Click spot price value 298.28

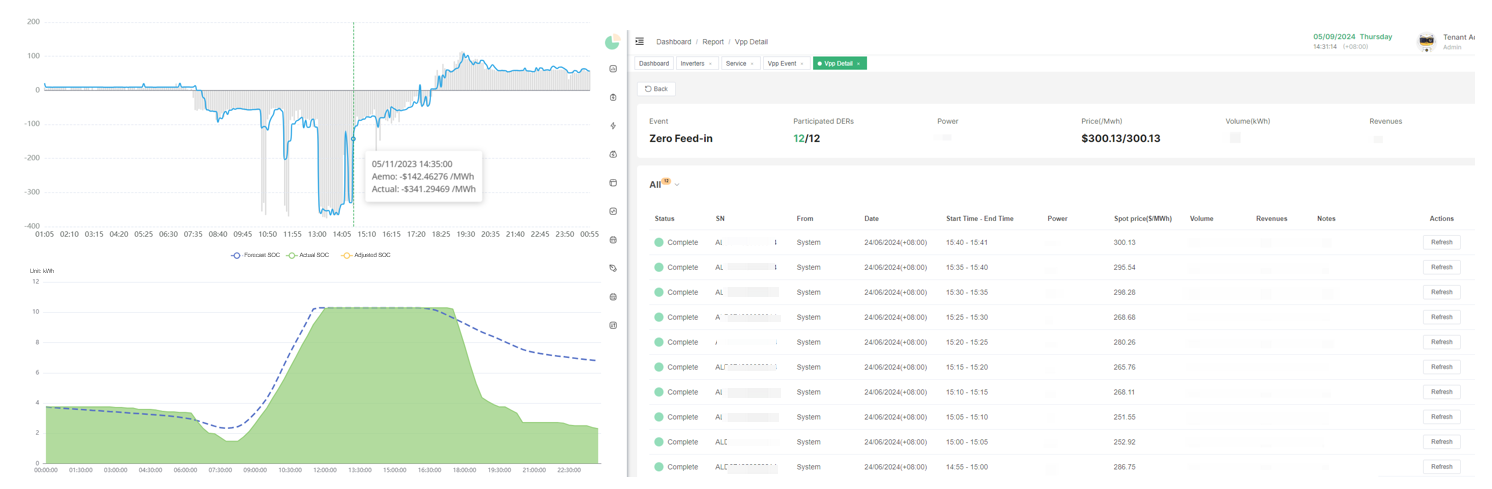(x=1124, y=292)
